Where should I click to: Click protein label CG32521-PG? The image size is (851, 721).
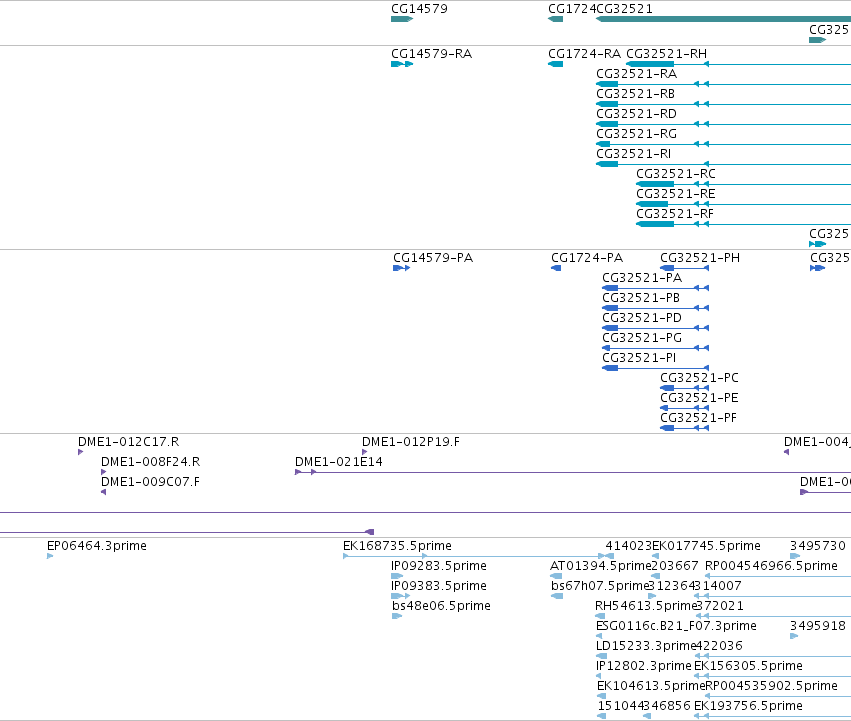(x=642, y=338)
